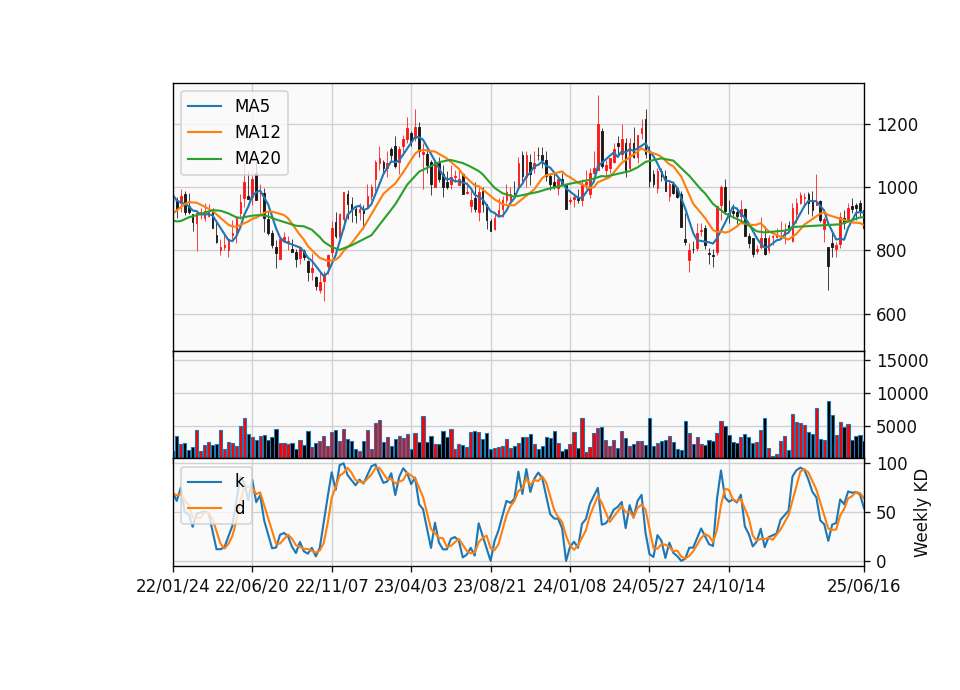Click the 5000 volume axis label
Image resolution: width=960 pixels, height=690 pixels.
[x=898, y=427]
